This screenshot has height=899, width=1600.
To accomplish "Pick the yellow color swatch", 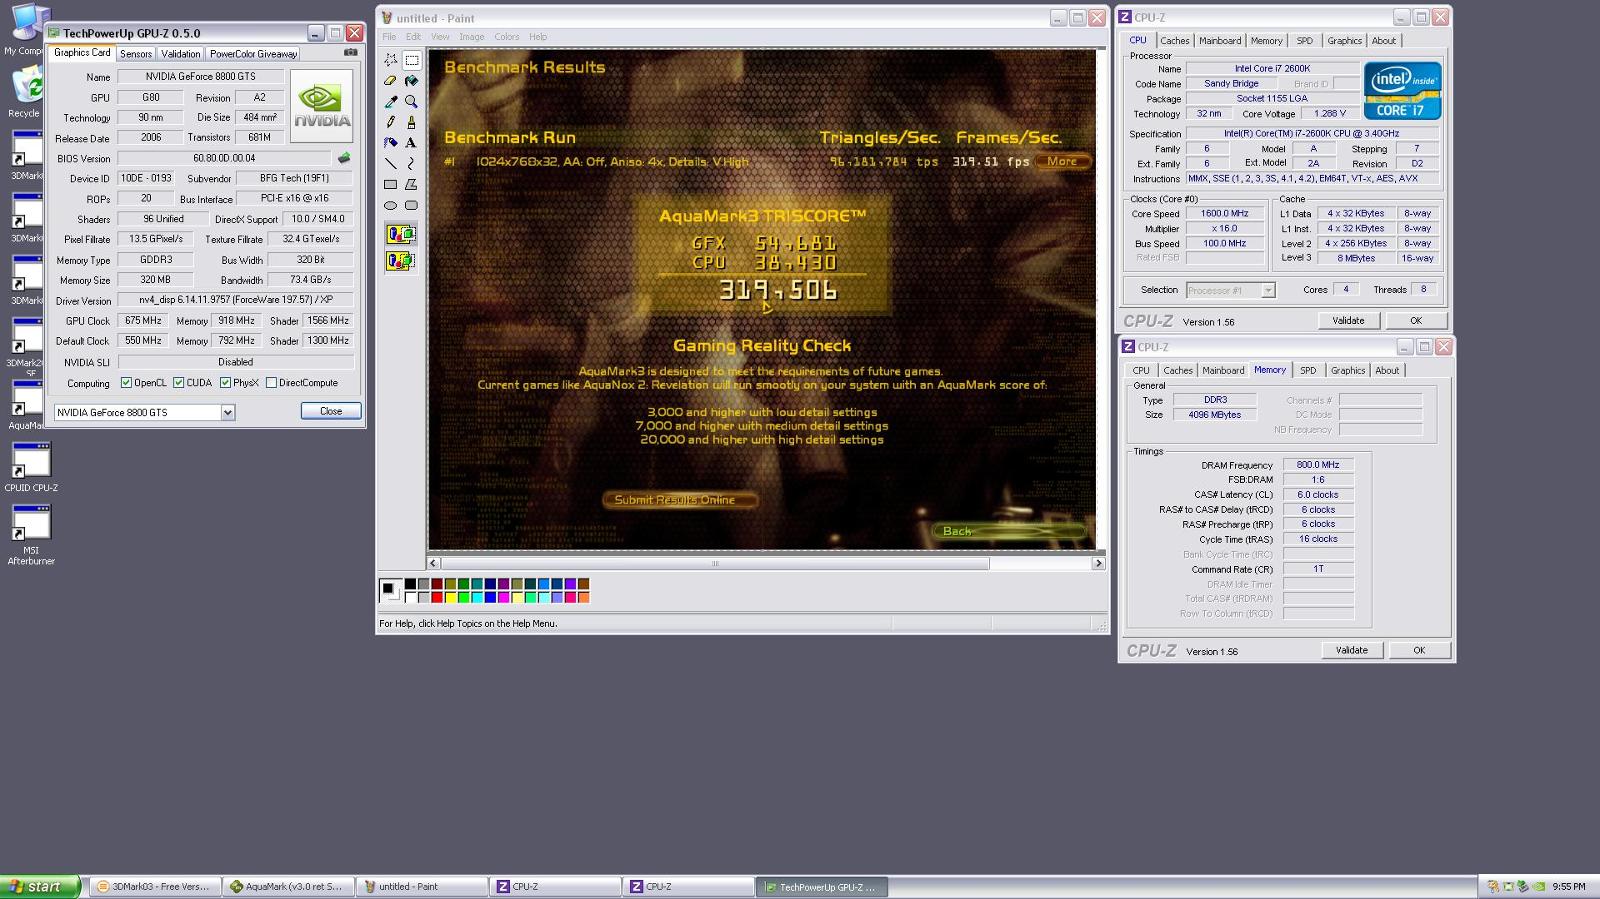I will coord(450,597).
